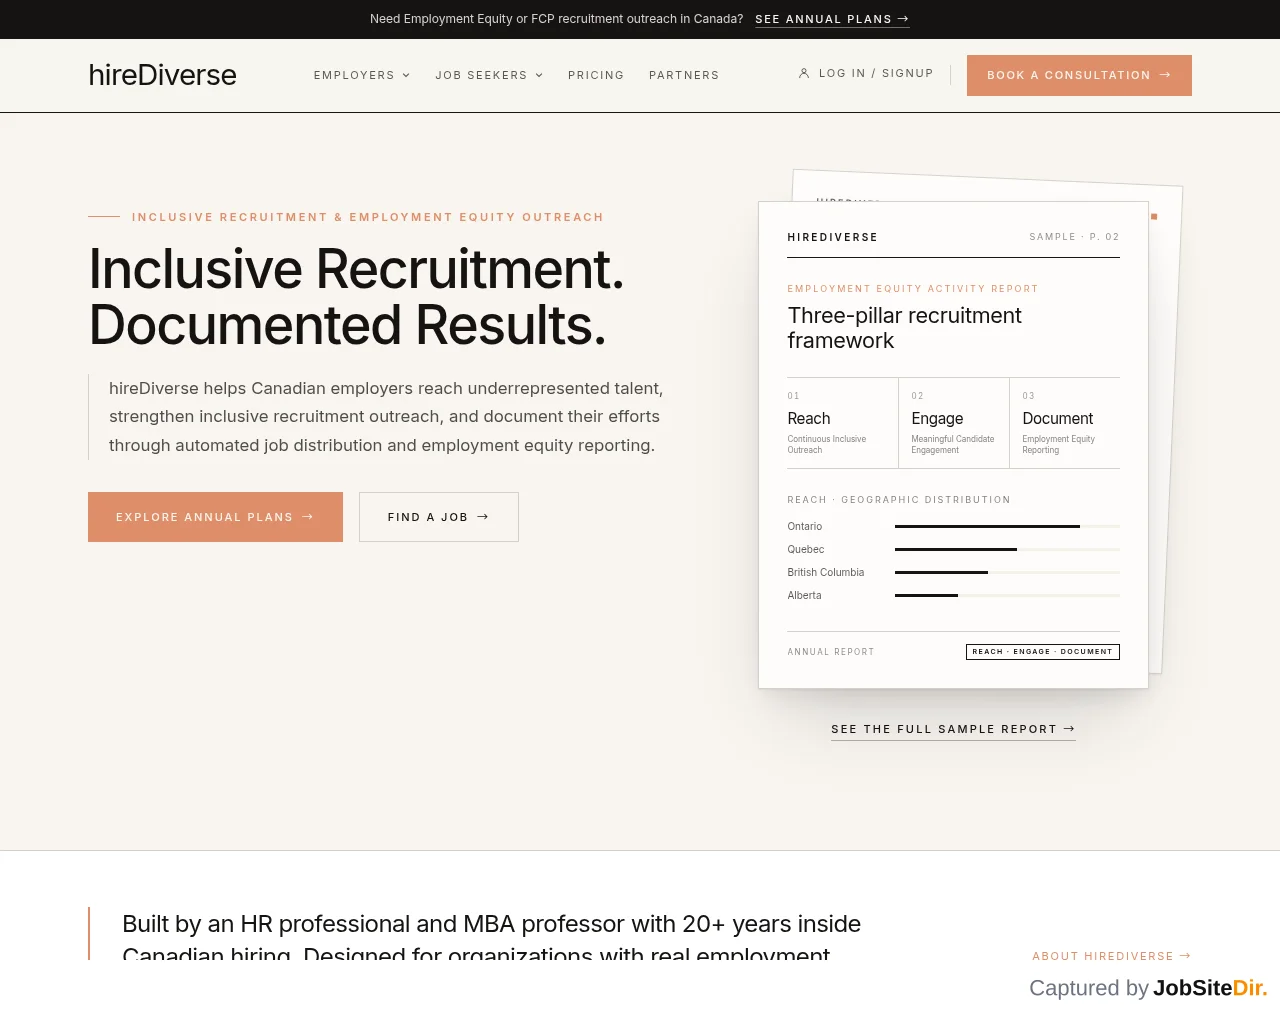
Task: Open See the Full Sample Report link
Action: coord(953,729)
